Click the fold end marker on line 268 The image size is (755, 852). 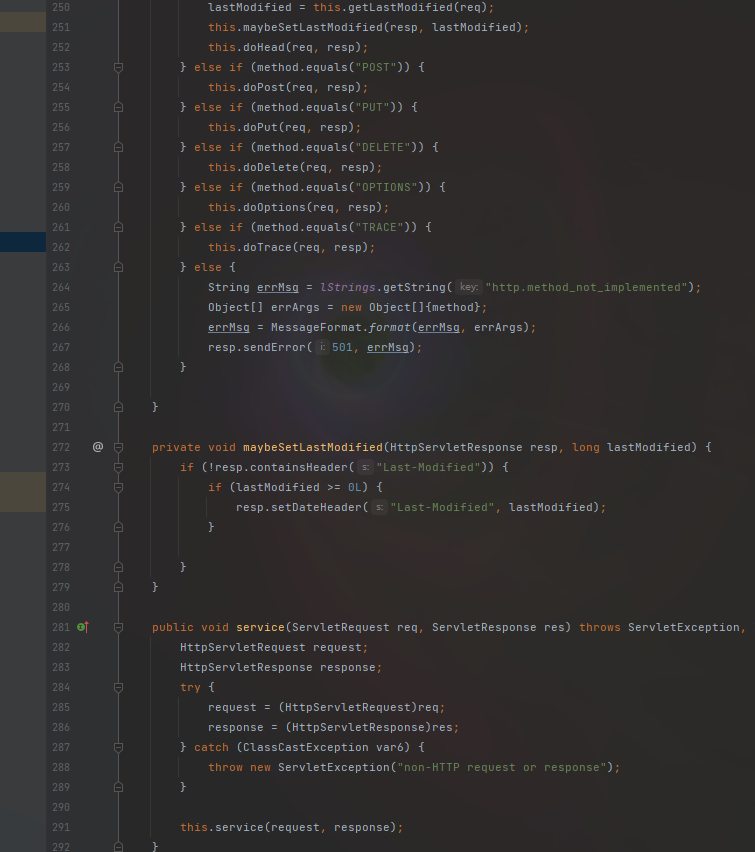(118, 367)
